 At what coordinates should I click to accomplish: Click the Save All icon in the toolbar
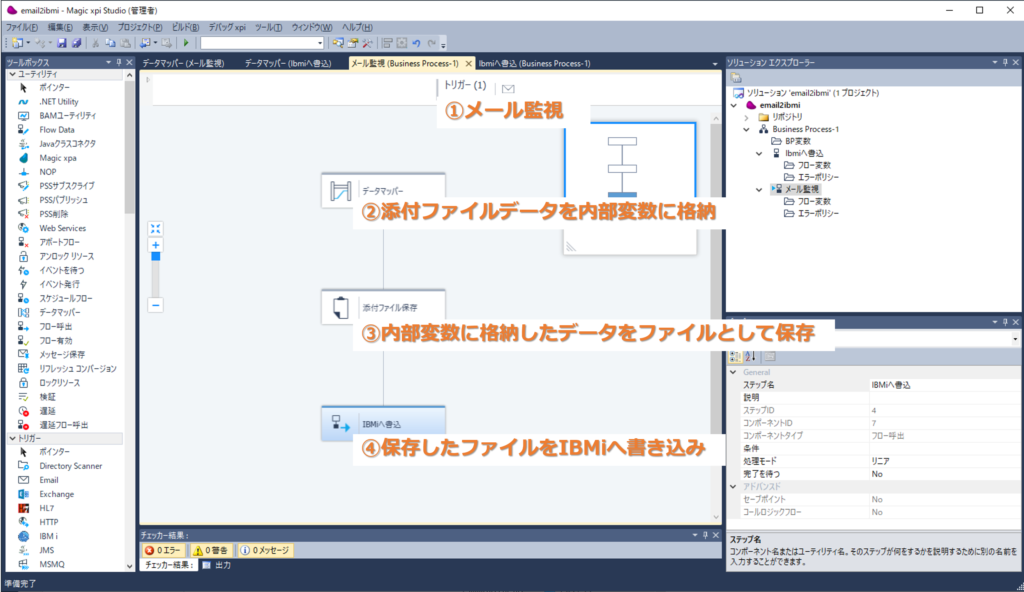(x=76, y=43)
